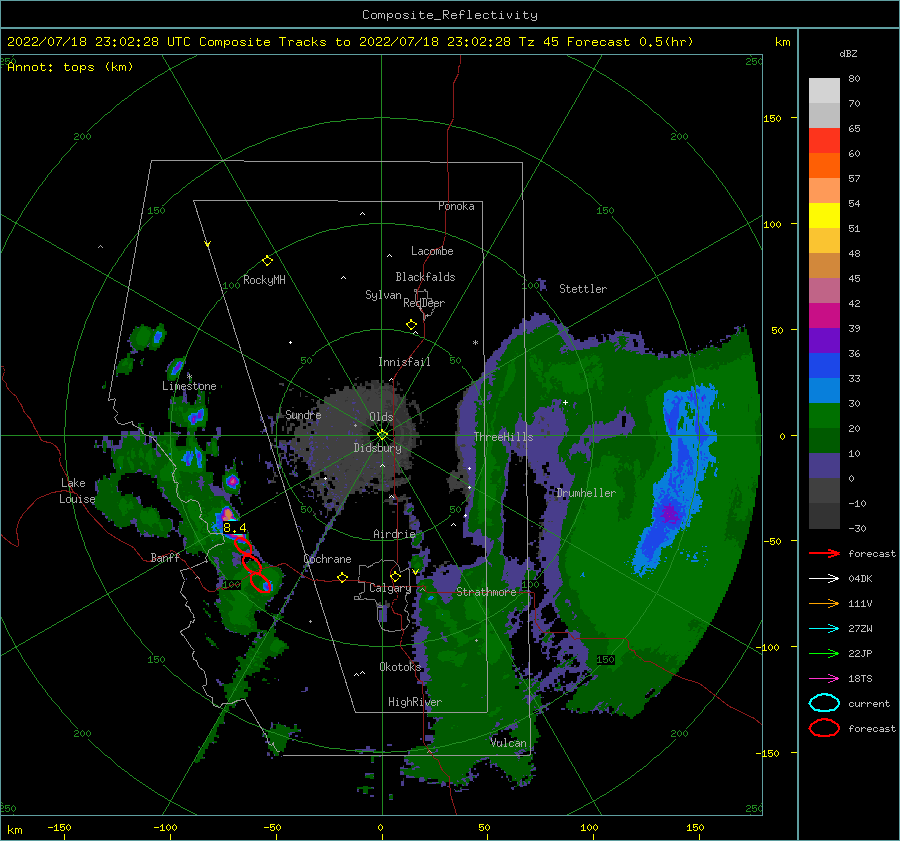The width and height of the screenshot is (900, 841).
Task: Click the Forecast 0.5(hr) header text
Action: click(630, 42)
